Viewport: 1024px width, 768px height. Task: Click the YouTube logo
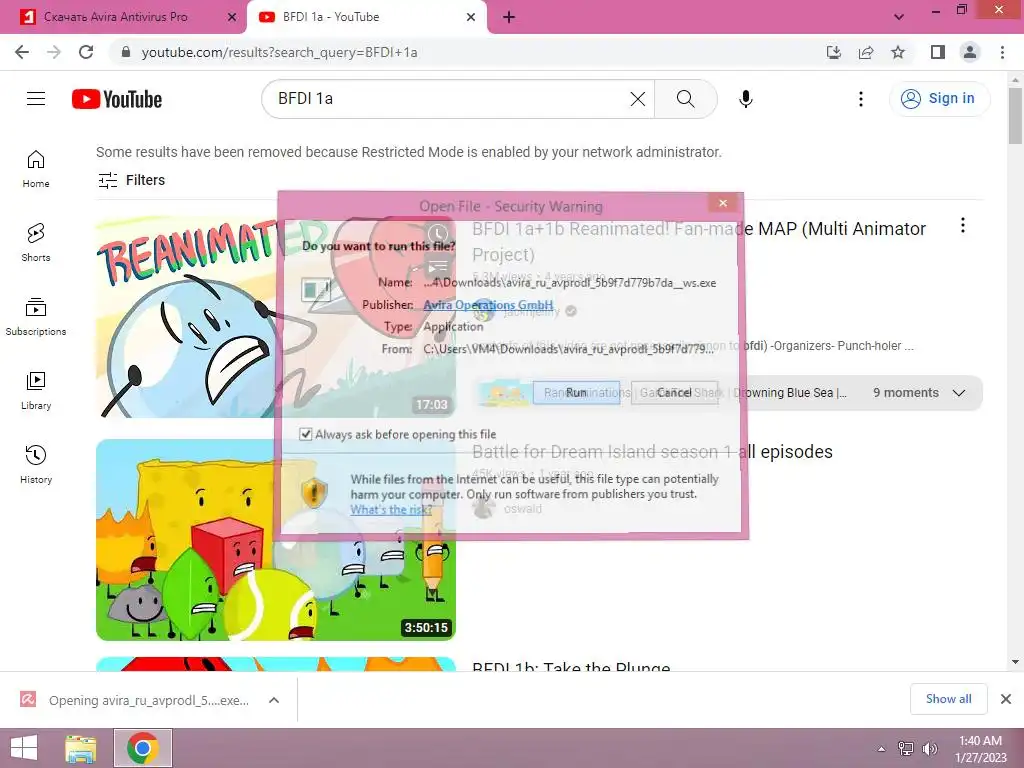117,99
